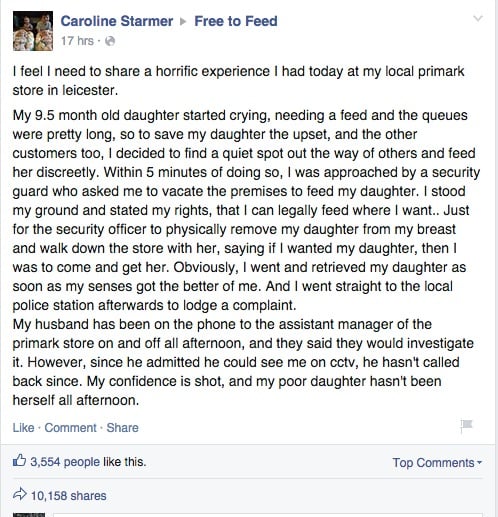Image resolution: width=498 pixels, height=517 pixels.
Task: Click the thumbs-up likes icon
Action: pyautogui.click(x=19, y=461)
